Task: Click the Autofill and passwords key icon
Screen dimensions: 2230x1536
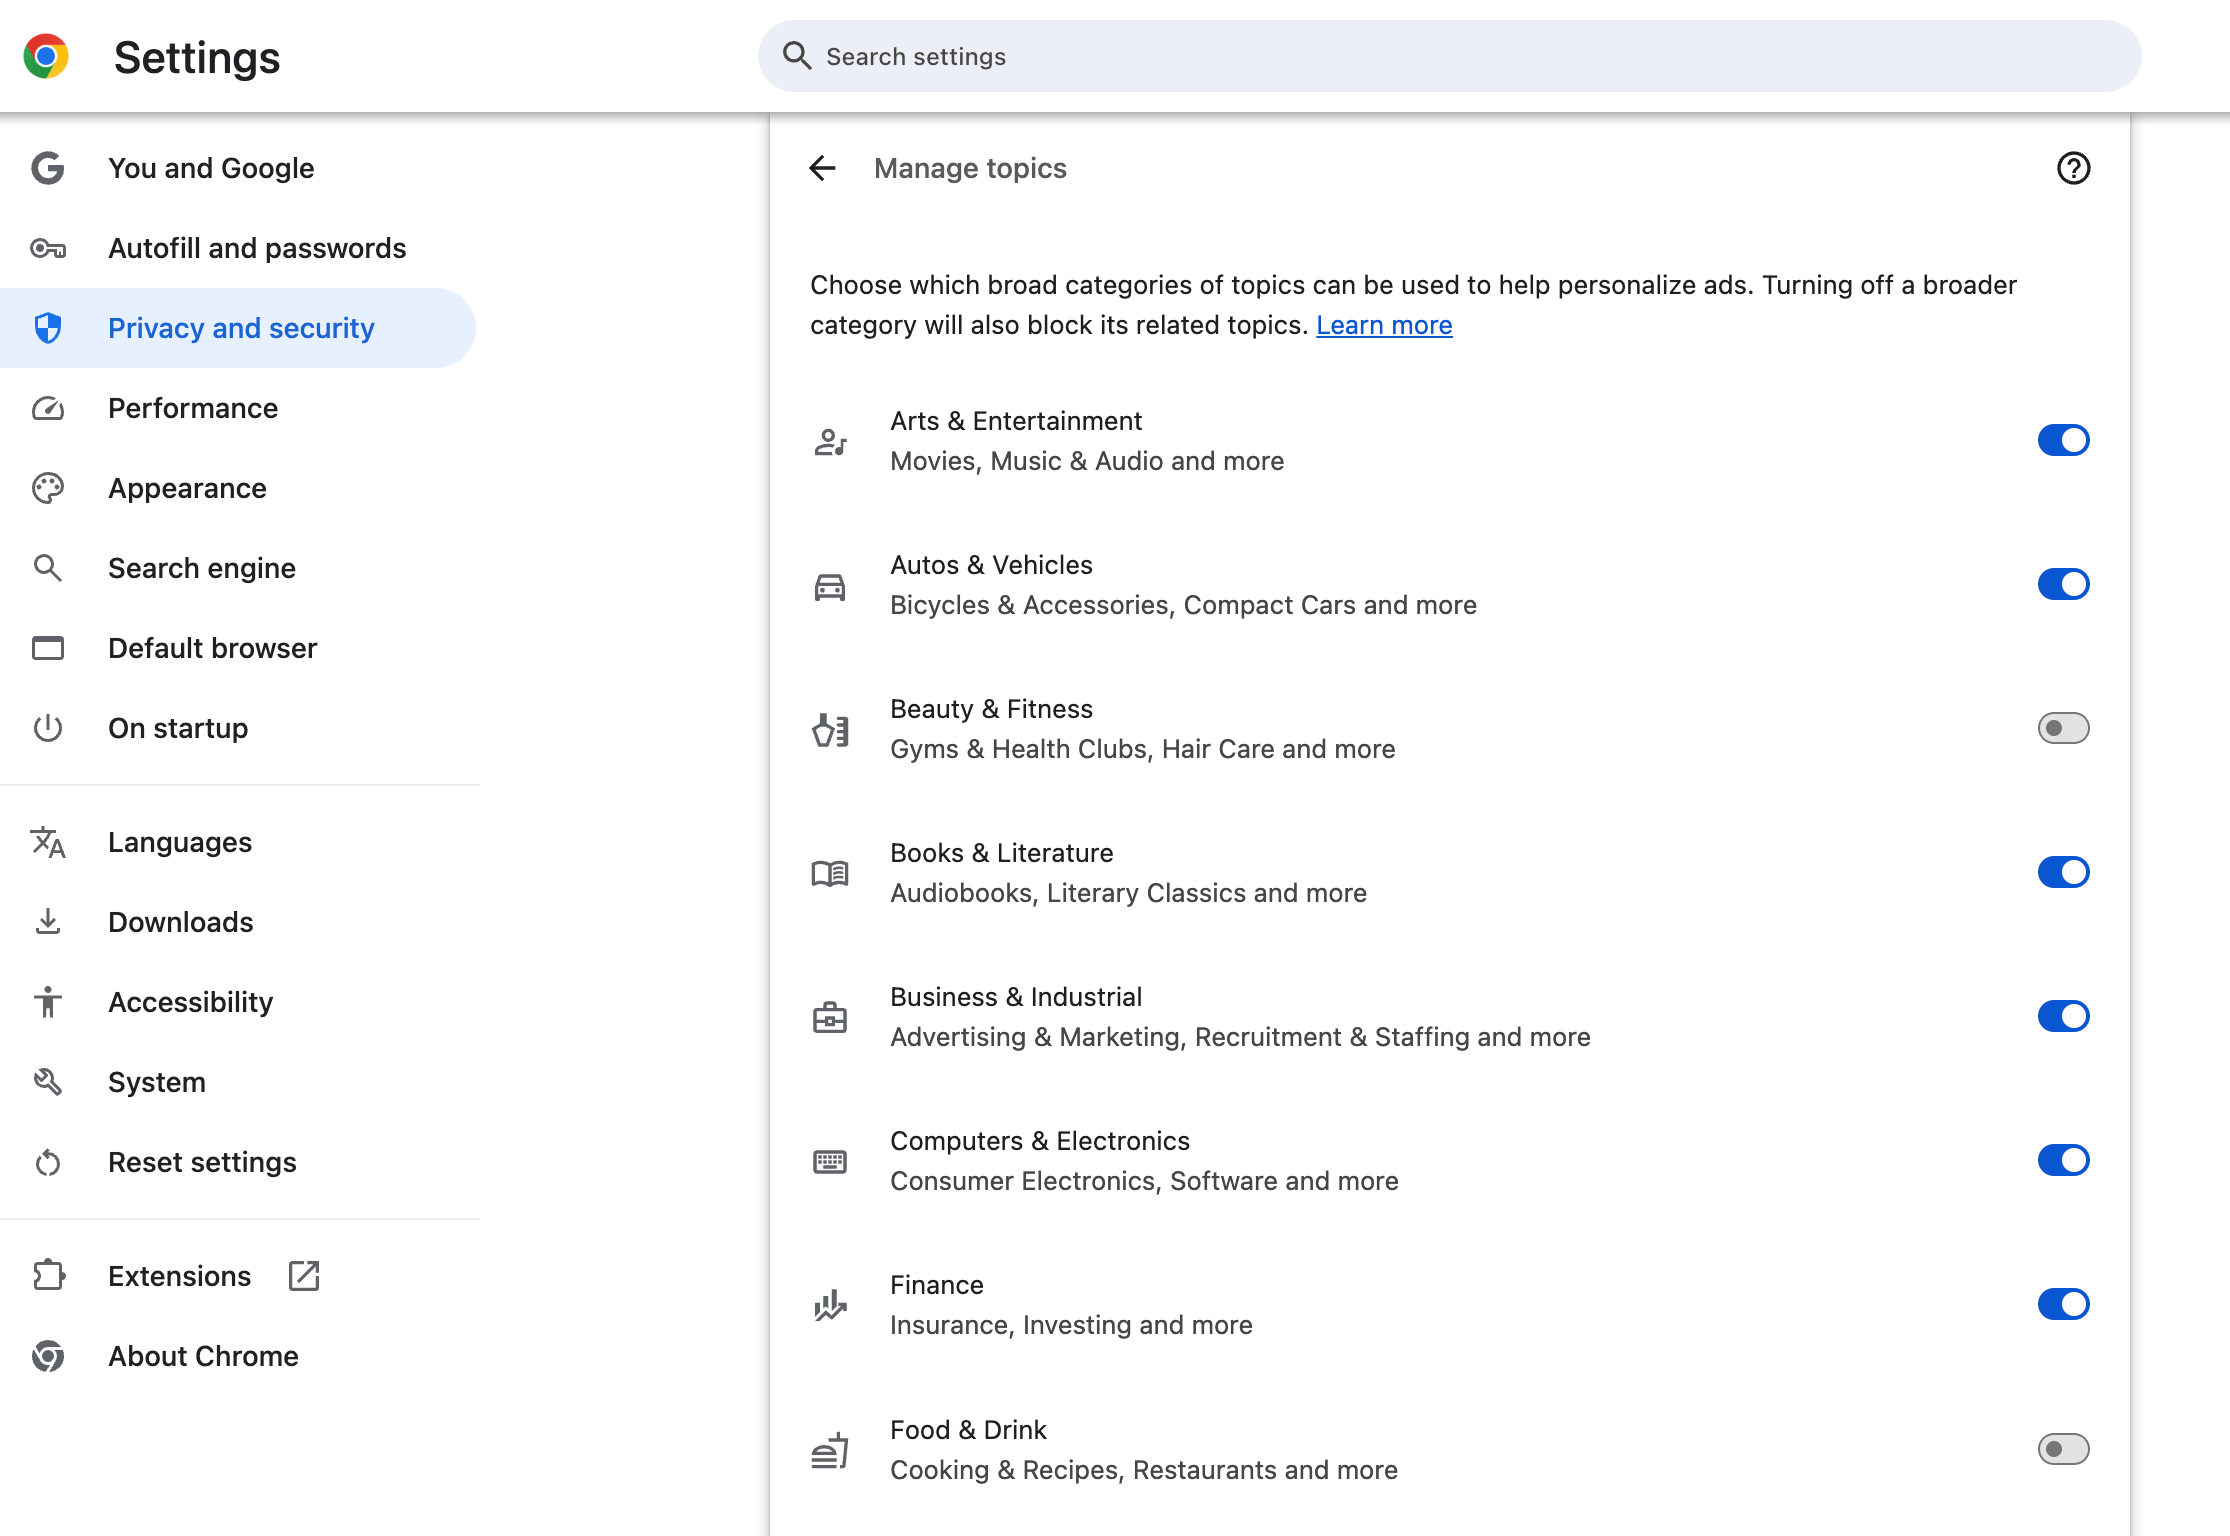Action: 47,248
